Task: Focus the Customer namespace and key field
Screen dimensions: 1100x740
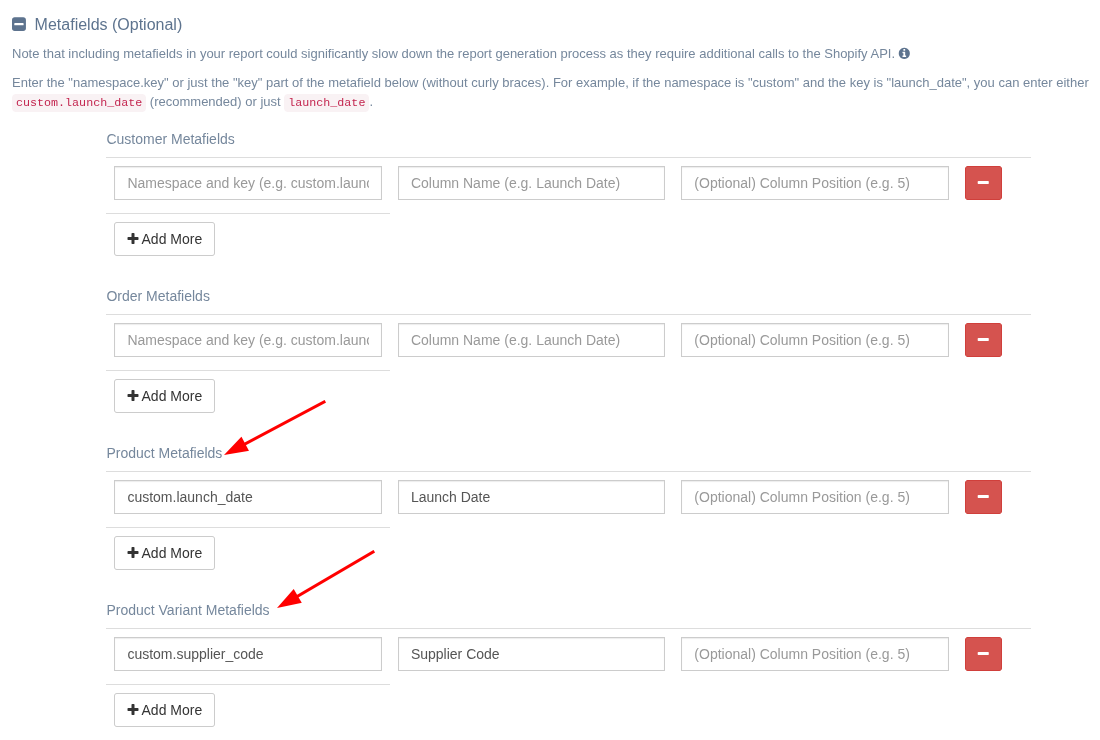Action: [x=247, y=183]
